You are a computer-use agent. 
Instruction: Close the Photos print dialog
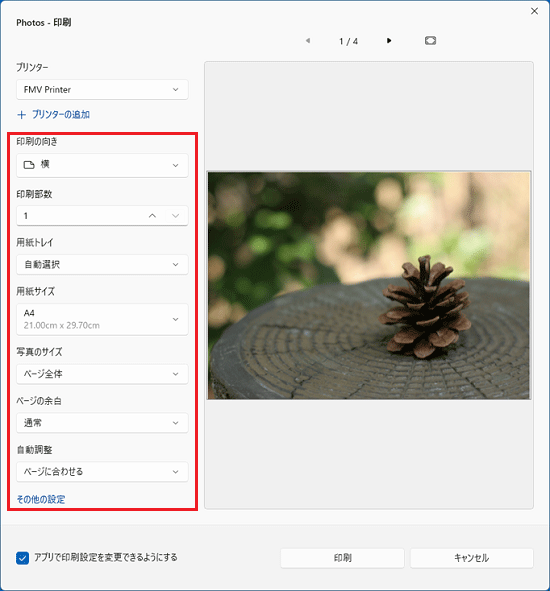(x=534, y=11)
